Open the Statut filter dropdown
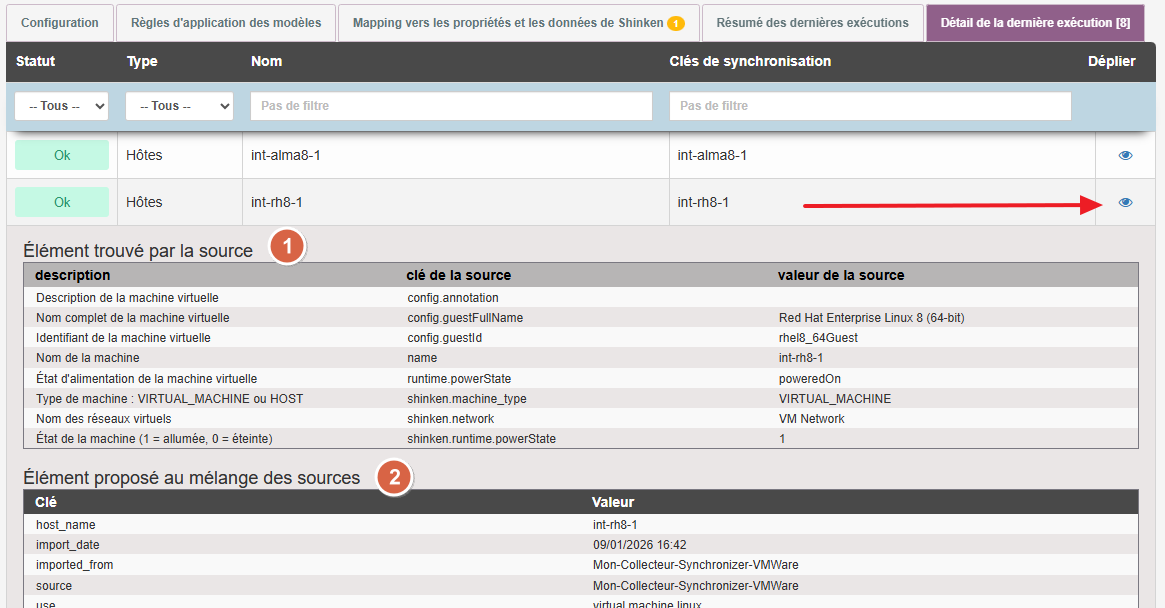1165x608 pixels. (61, 106)
